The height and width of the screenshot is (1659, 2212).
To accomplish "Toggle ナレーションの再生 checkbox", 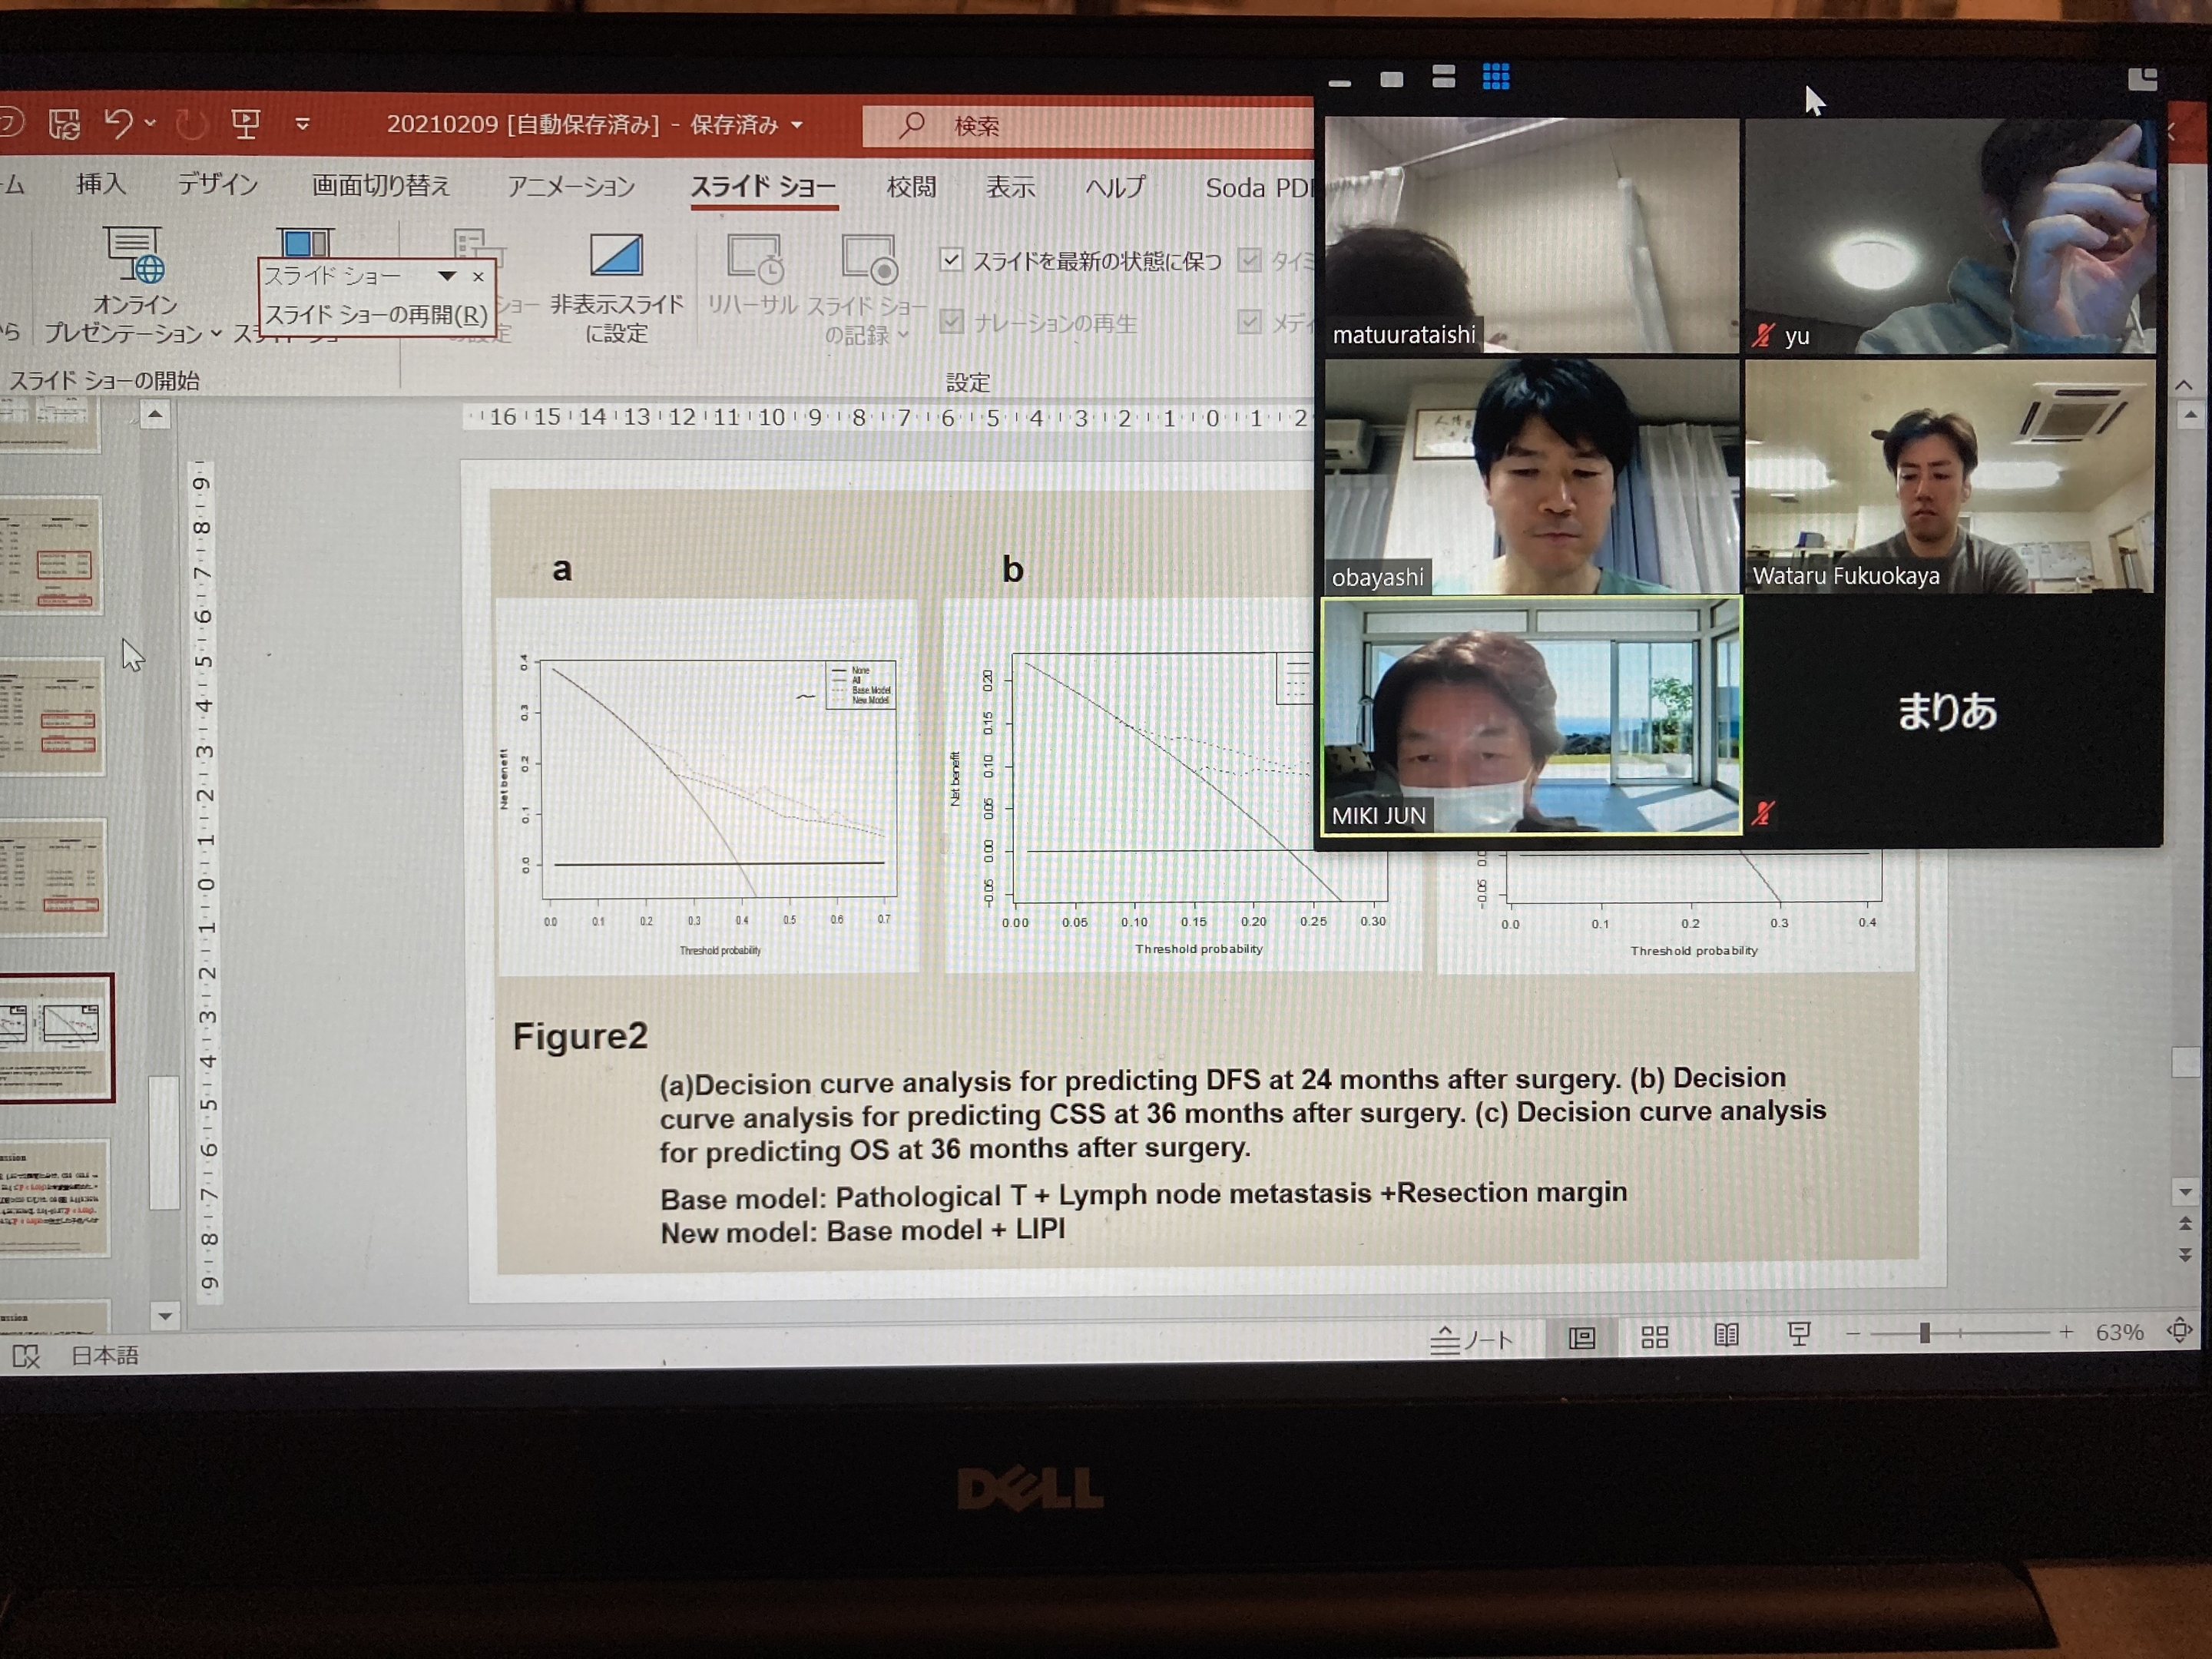I will [951, 321].
